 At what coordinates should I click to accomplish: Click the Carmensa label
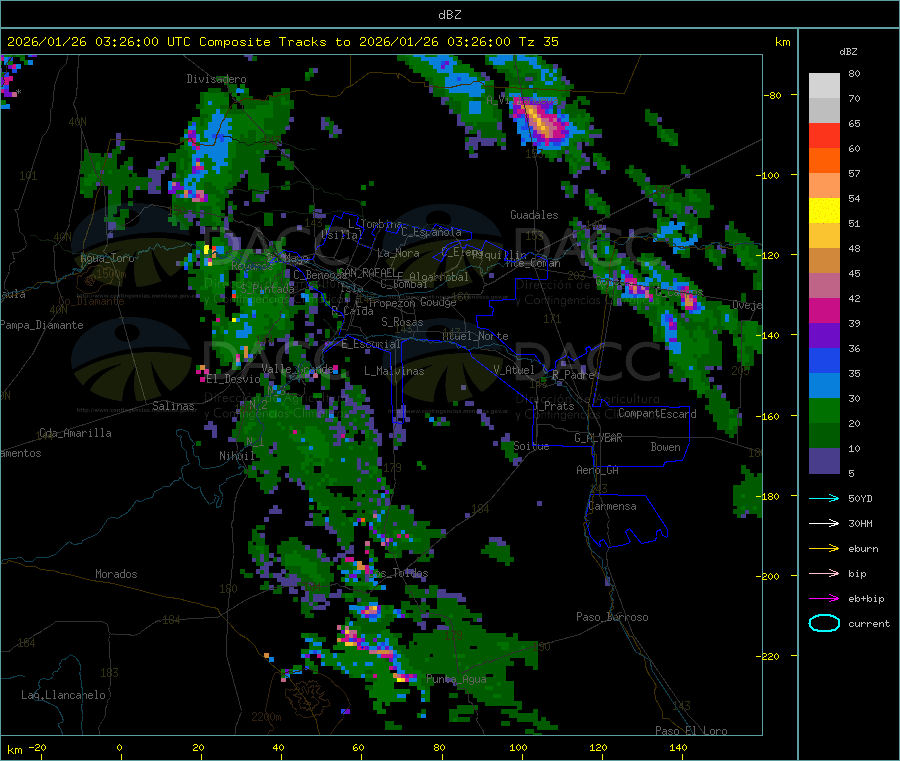(x=612, y=507)
